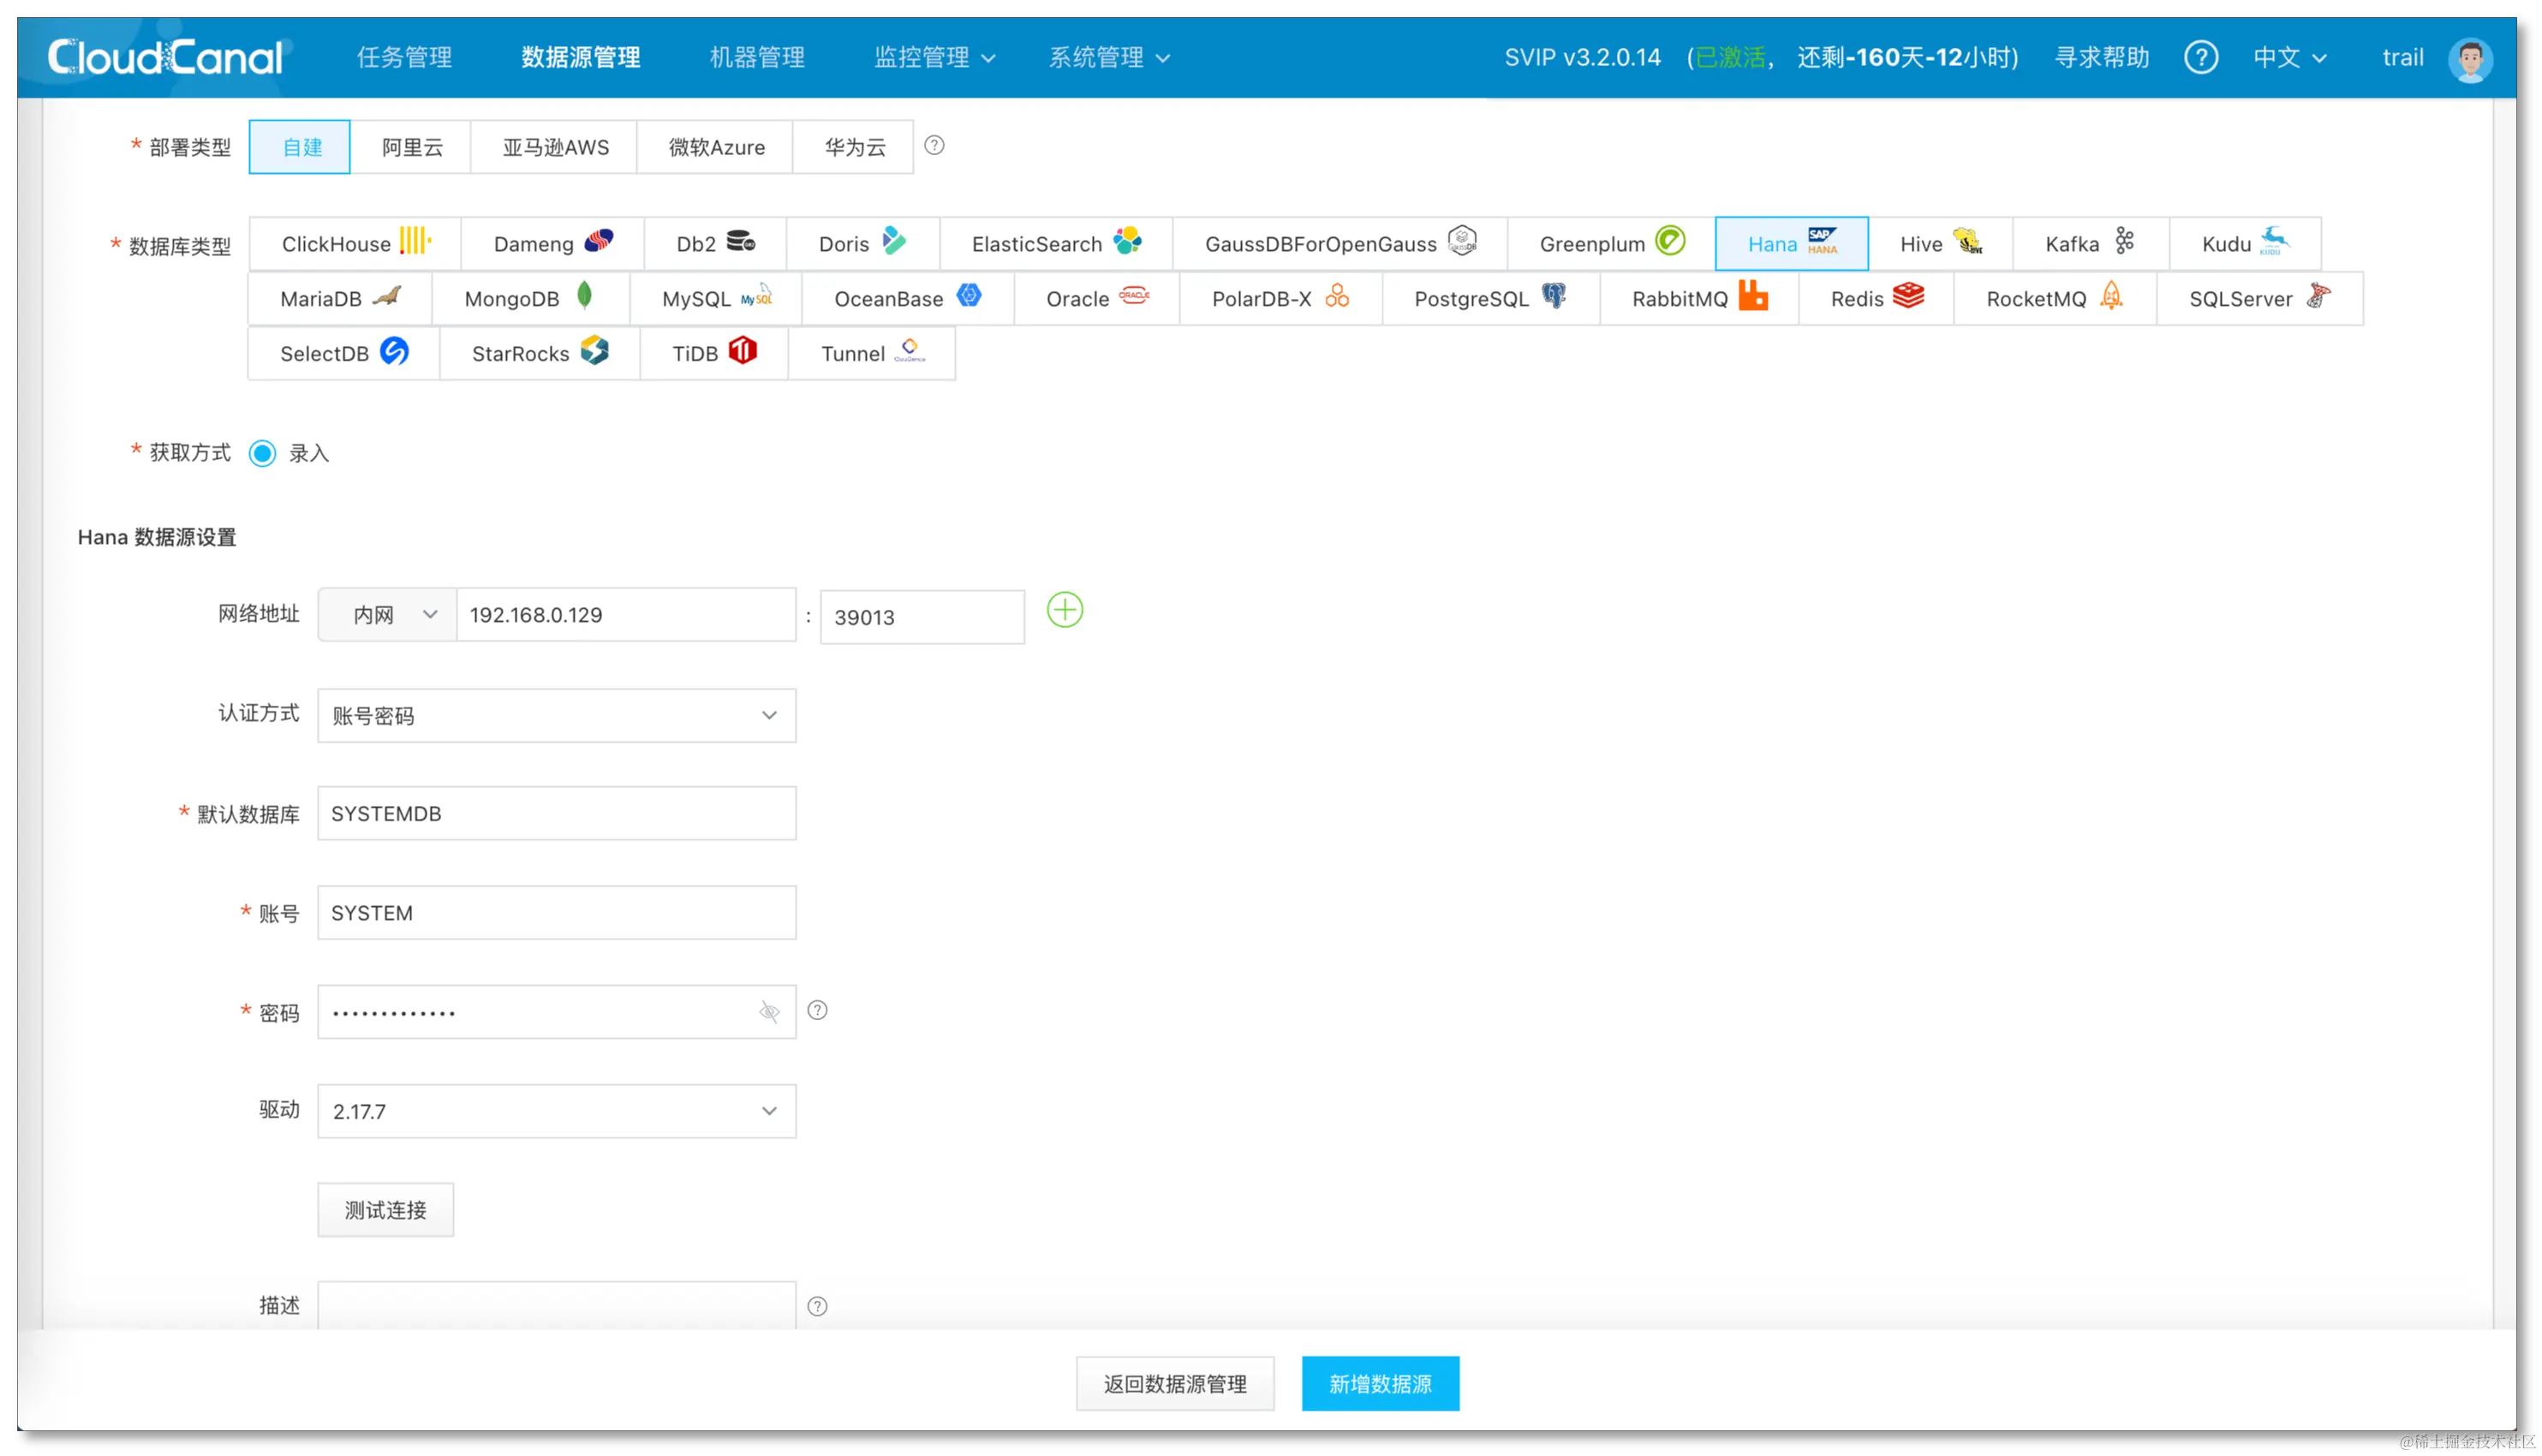The image size is (2542, 1456).
Task: Select the 录入 radio button
Action: tap(263, 453)
